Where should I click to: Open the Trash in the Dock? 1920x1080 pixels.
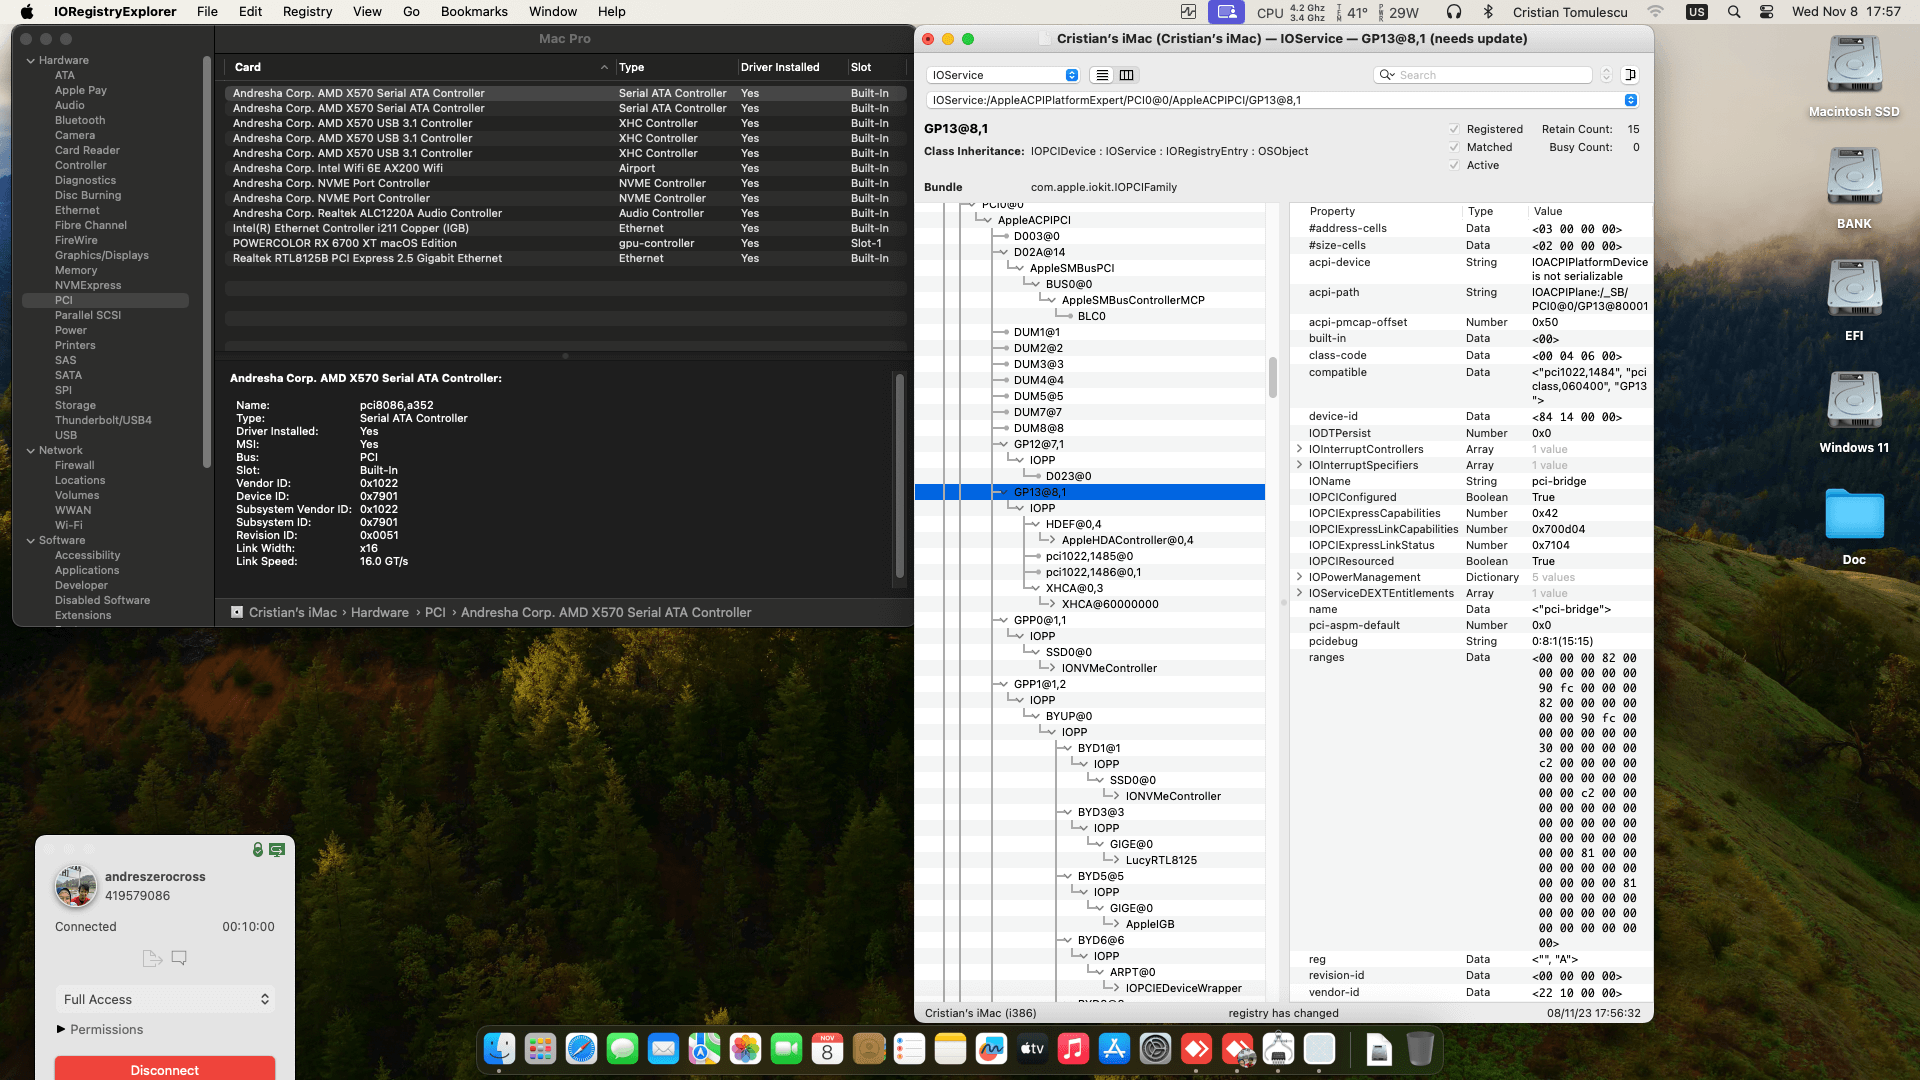(1420, 1048)
